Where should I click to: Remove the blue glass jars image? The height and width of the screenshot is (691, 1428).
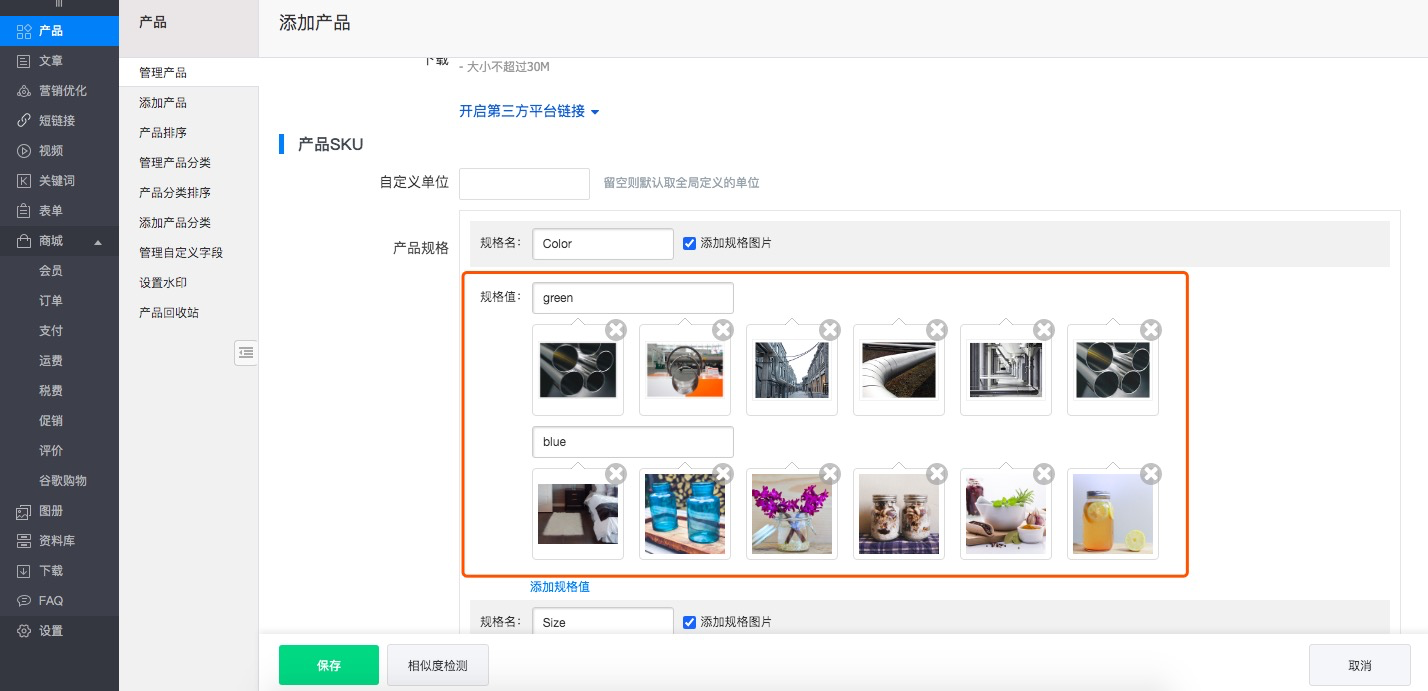click(723, 474)
